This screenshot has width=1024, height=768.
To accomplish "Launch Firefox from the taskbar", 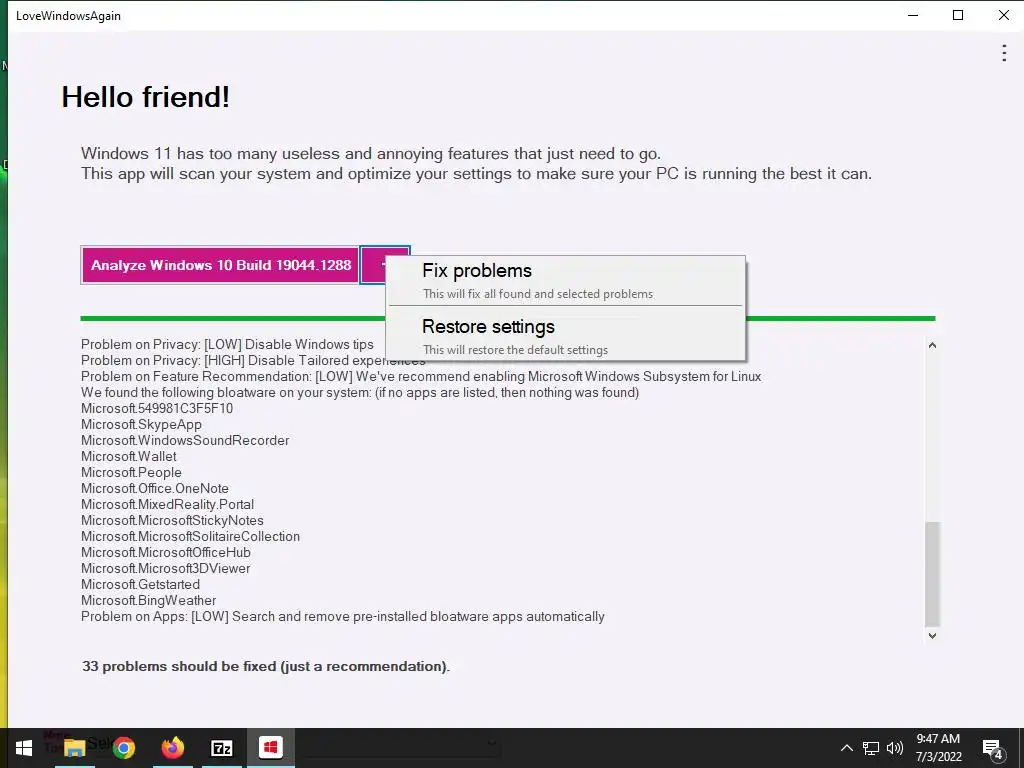I will [x=173, y=748].
